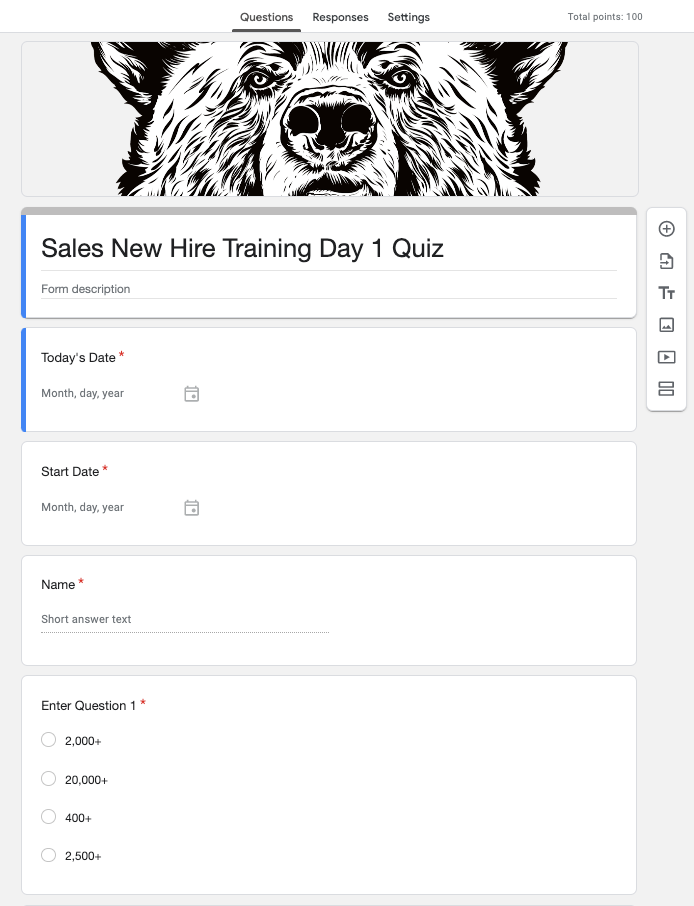Screen dimensions: 694x906
Task: Click the Enter Question 1 title
Action: (89, 706)
